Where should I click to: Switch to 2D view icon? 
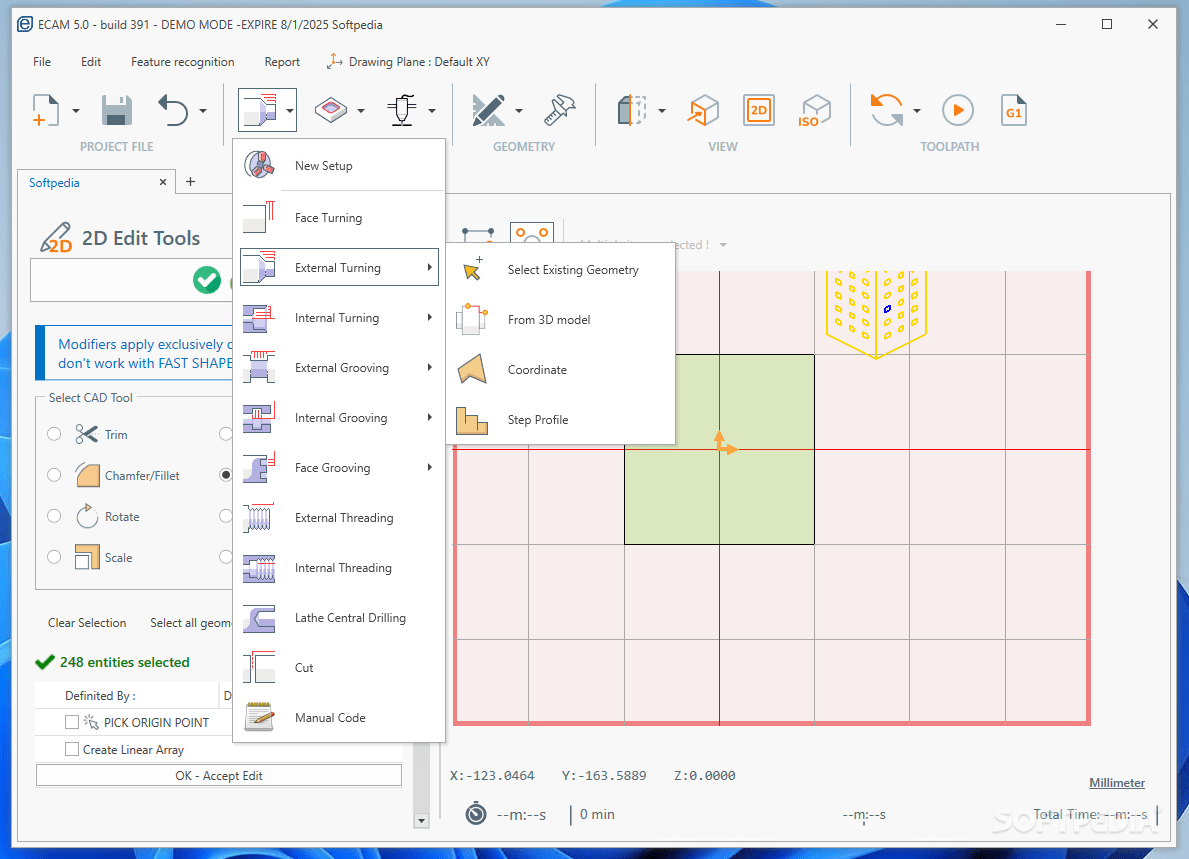tap(759, 111)
